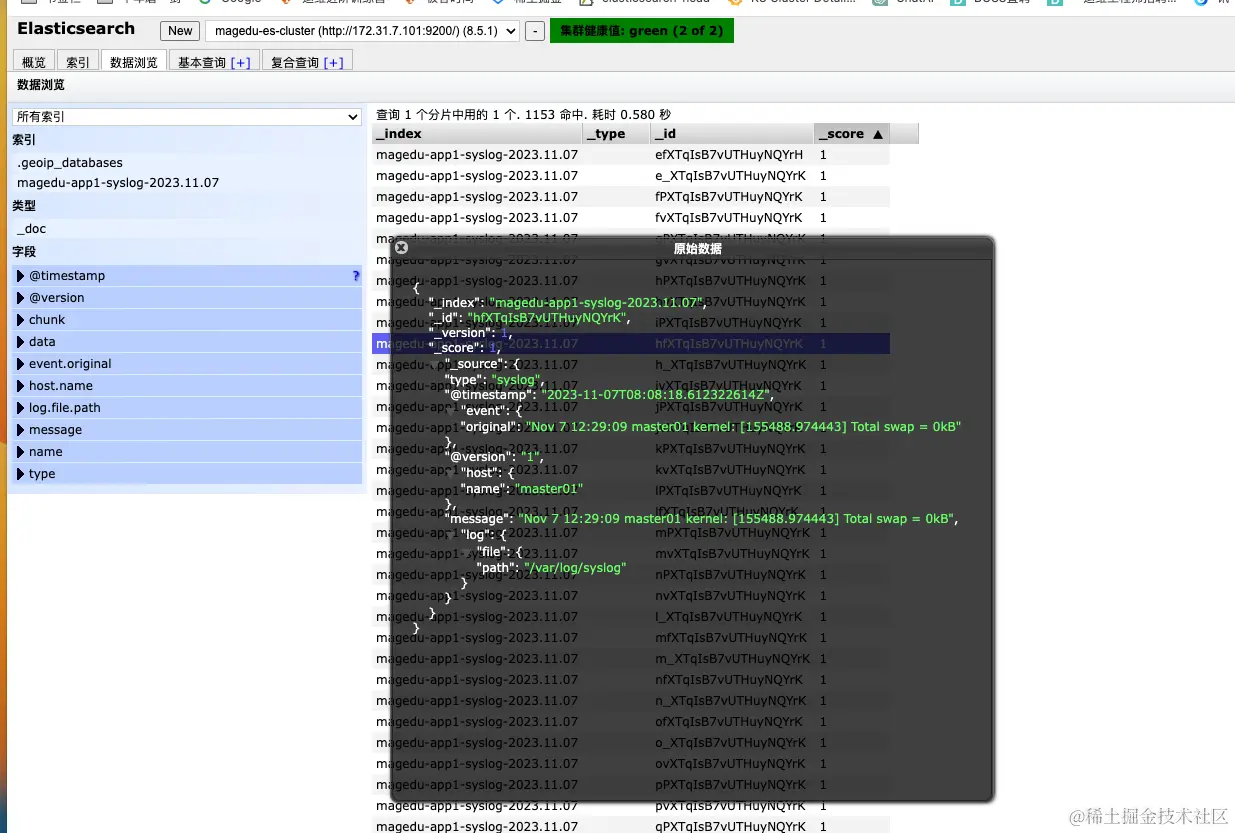Select the _doc type filter
1235x833 pixels.
point(32,229)
